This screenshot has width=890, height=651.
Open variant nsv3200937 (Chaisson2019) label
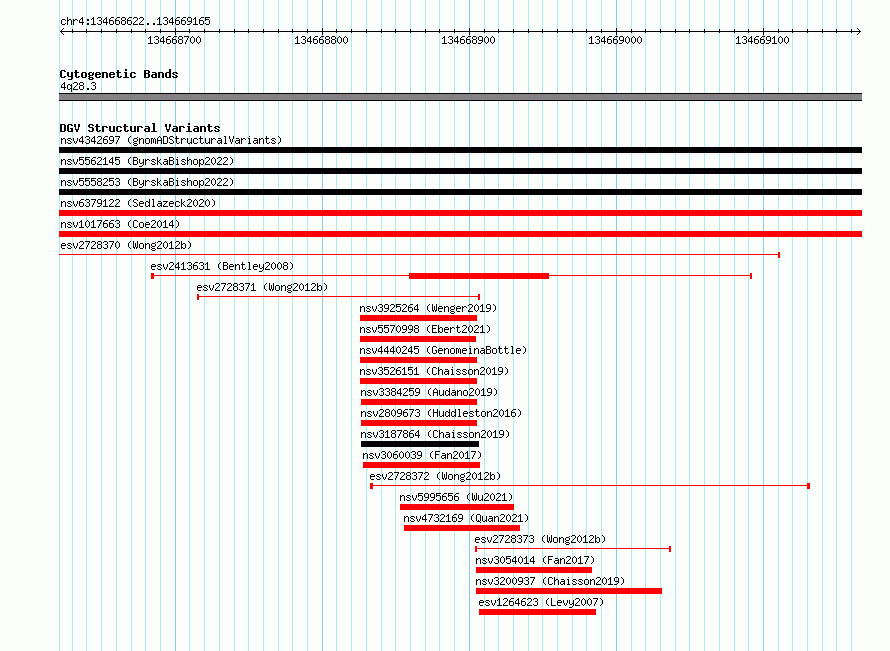coord(550,581)
